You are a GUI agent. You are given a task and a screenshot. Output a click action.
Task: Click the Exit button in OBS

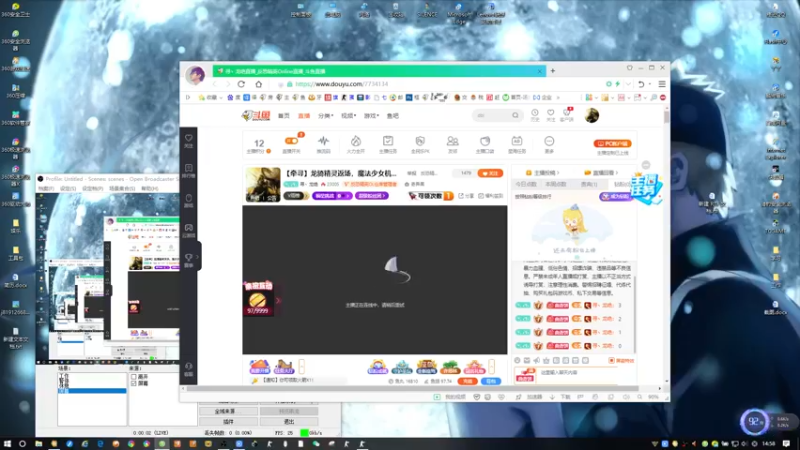coord(289,422)
